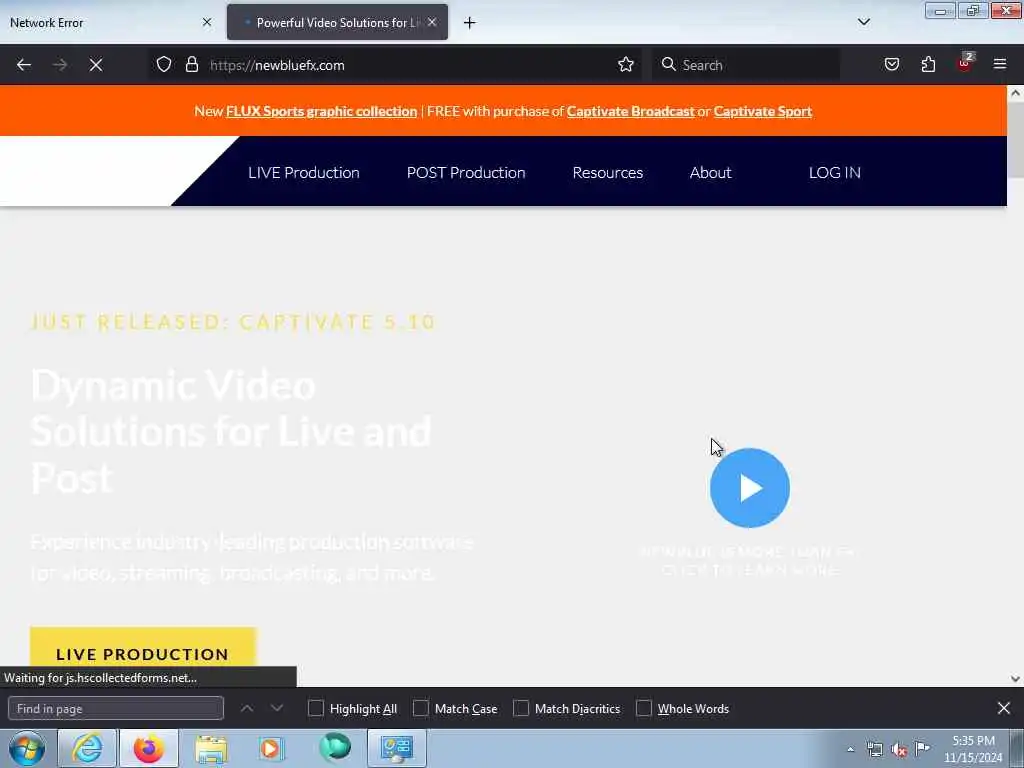Enable the Match Case checkbox
Screen dimensions: 1024x768
coord(421,708)
